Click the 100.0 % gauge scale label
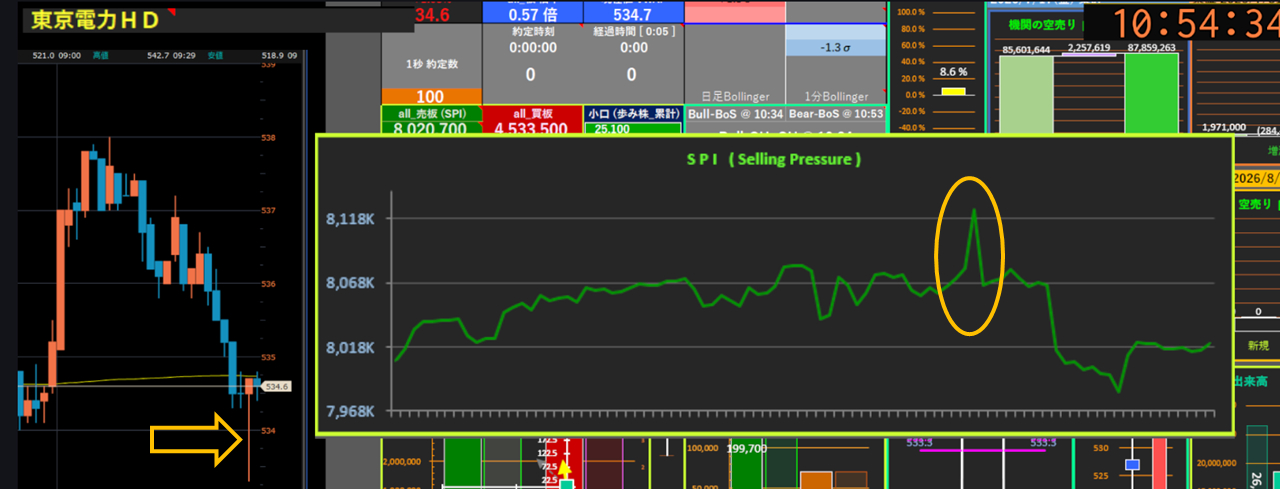This screenshot has width=1280, height=489. click(911, 13)
